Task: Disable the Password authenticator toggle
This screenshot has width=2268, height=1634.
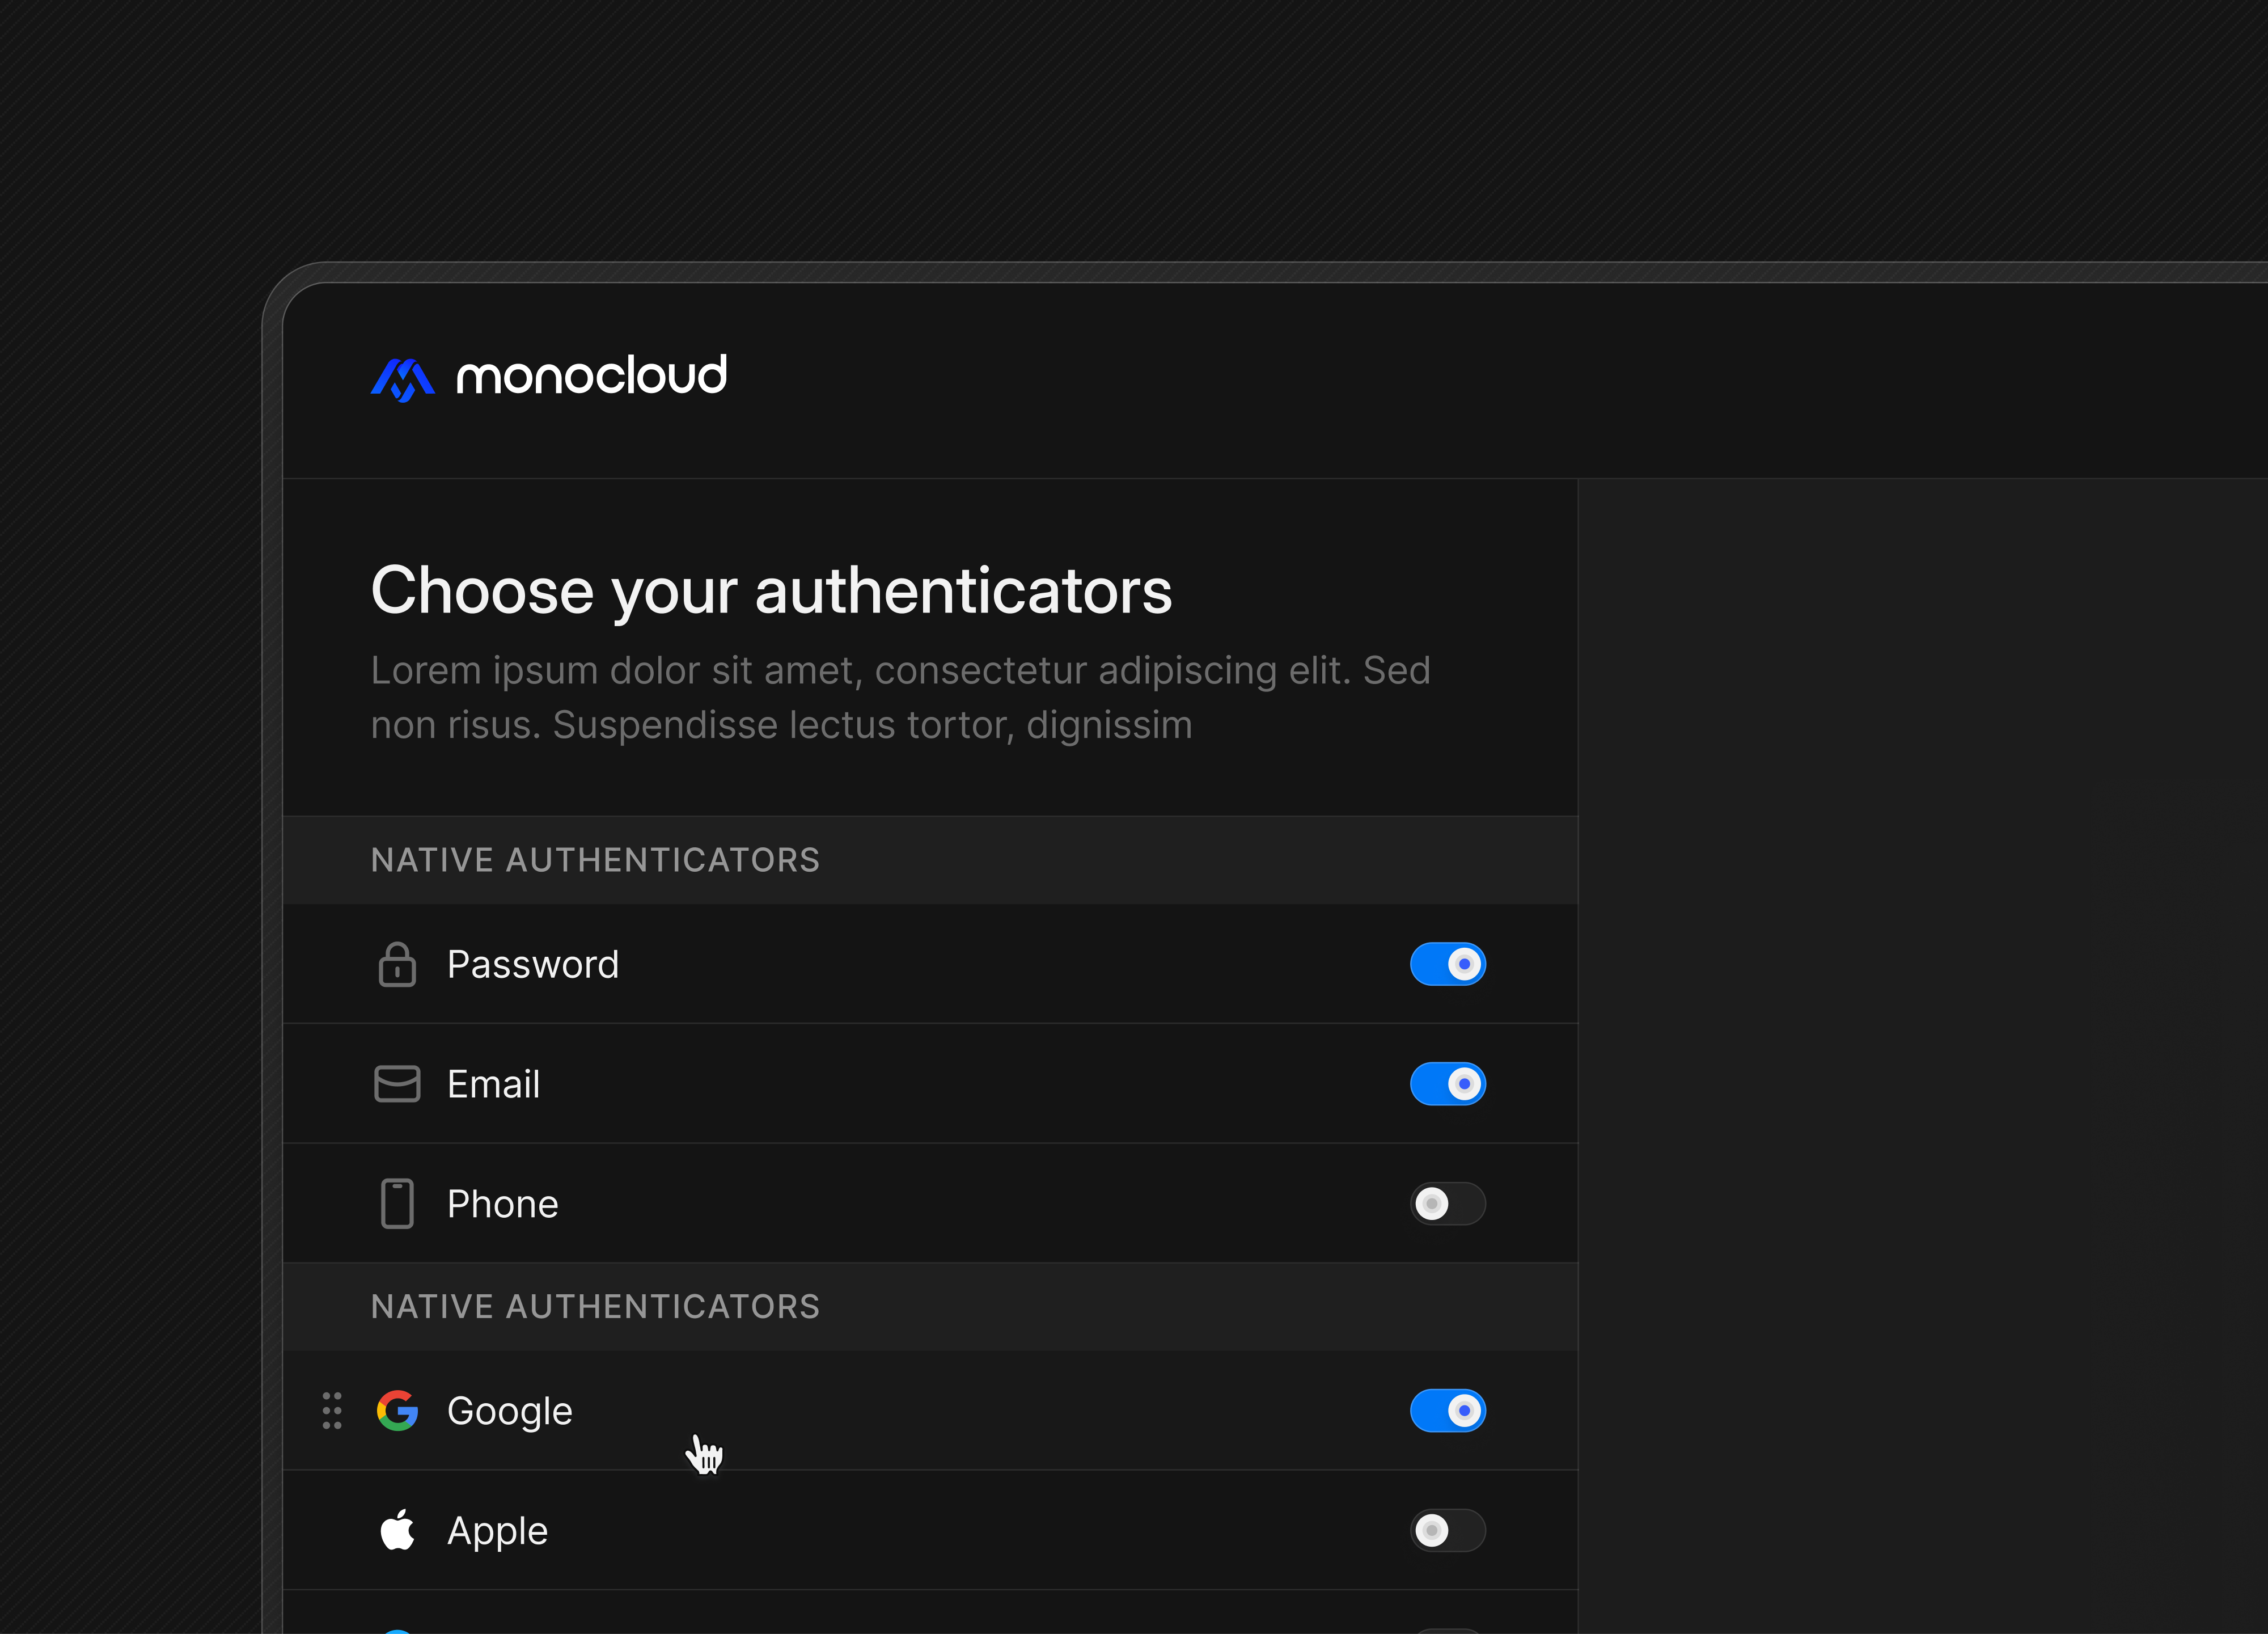Action: [x=1447, y=965]
